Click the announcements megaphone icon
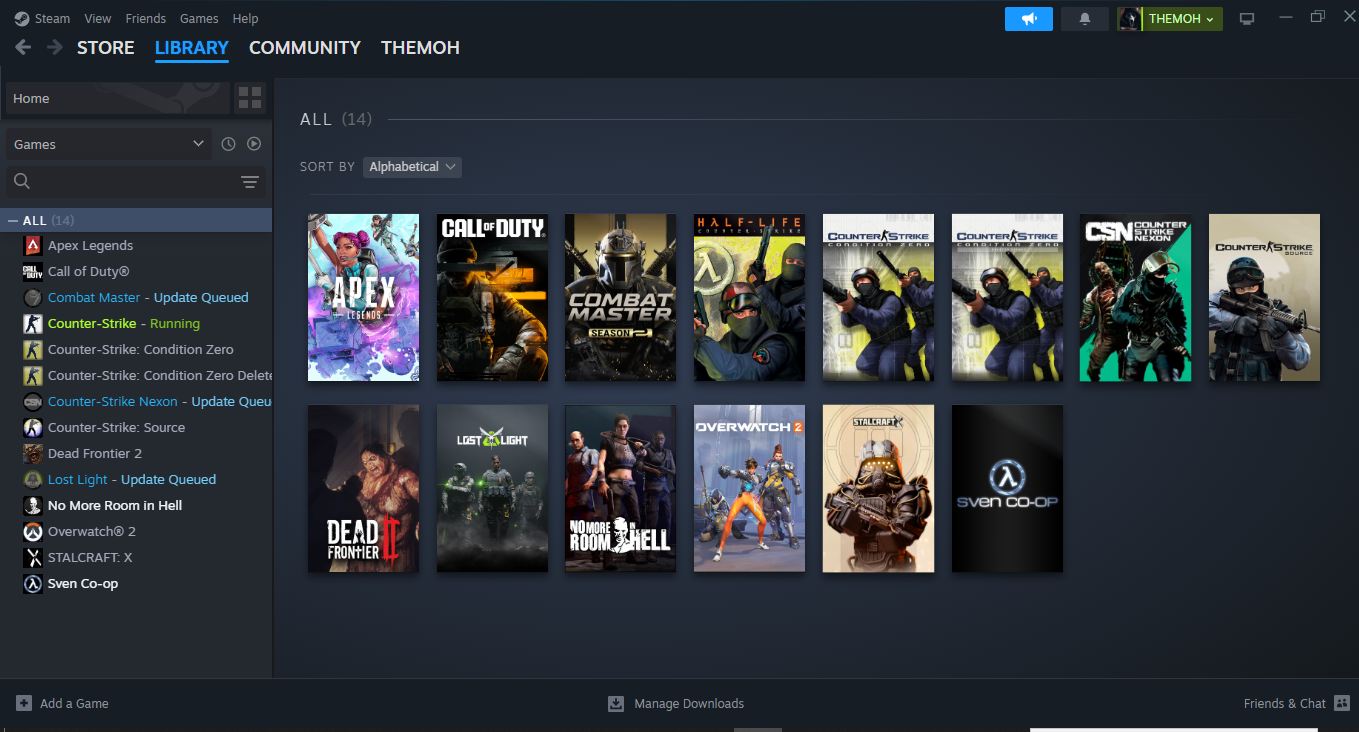 (1028, 19)
